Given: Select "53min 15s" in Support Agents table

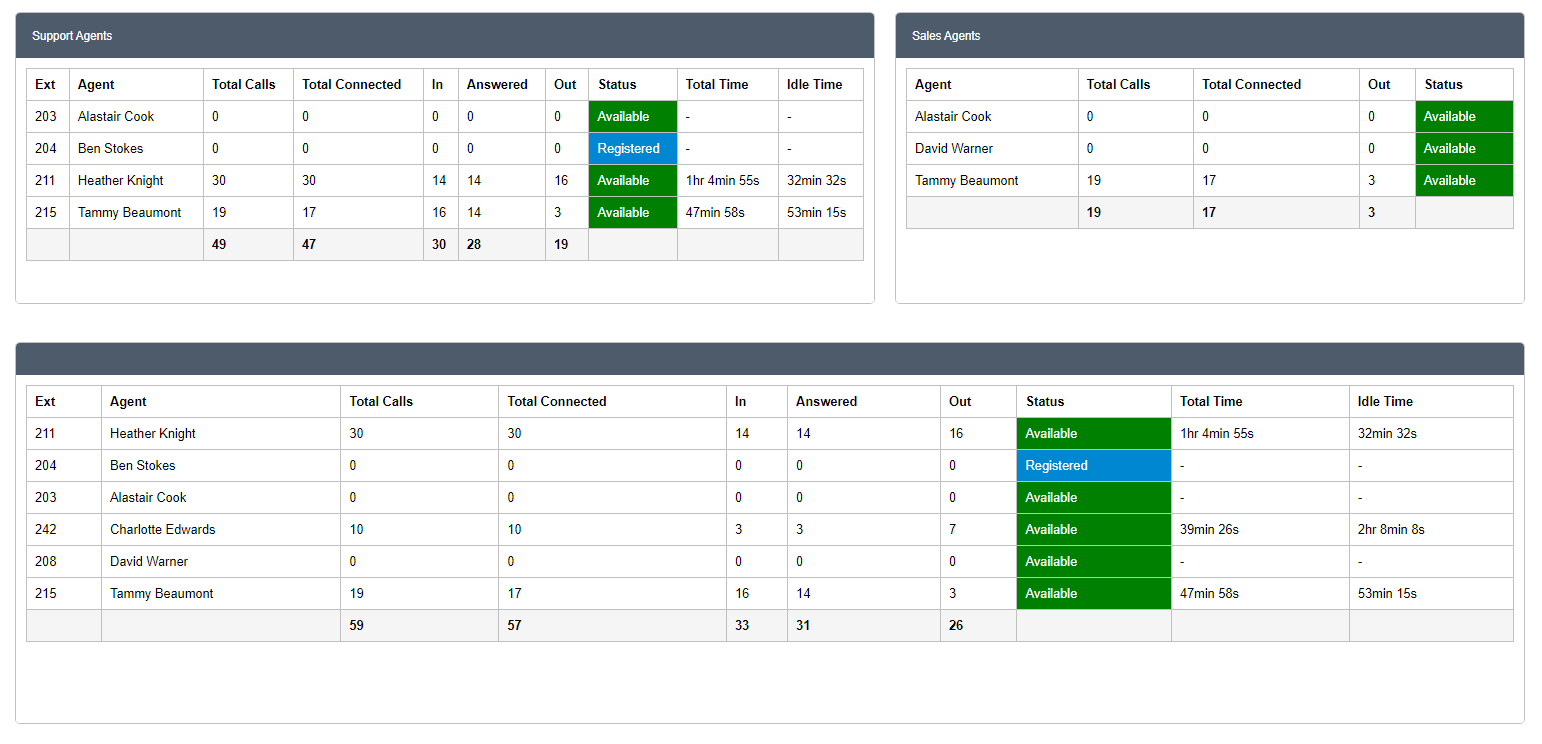Looking at the screenshot, I should (x=817, y=213).
